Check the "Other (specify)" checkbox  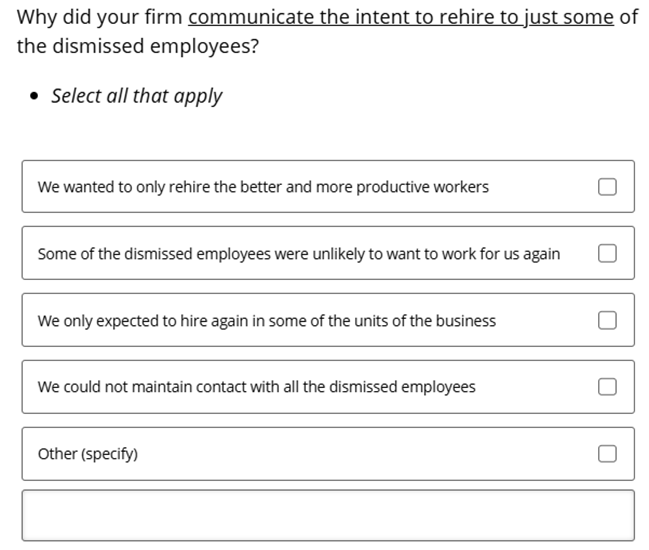(x=606, y=454)
